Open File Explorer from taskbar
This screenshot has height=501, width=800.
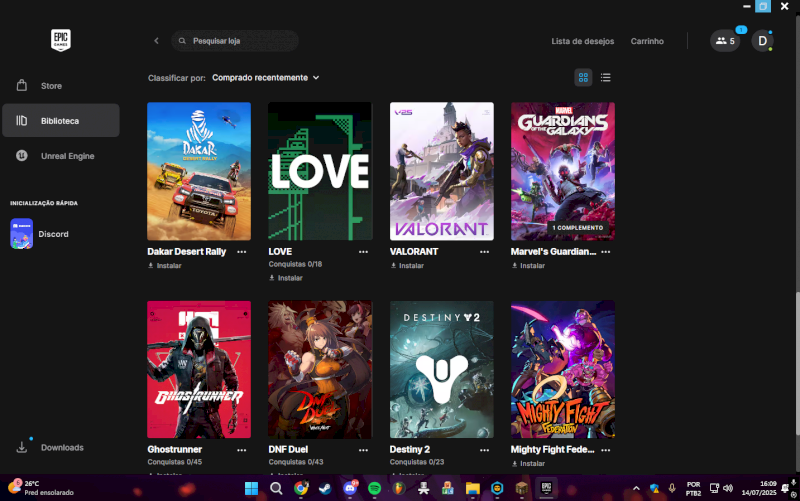pyautogui.click(x=472, y=488)
